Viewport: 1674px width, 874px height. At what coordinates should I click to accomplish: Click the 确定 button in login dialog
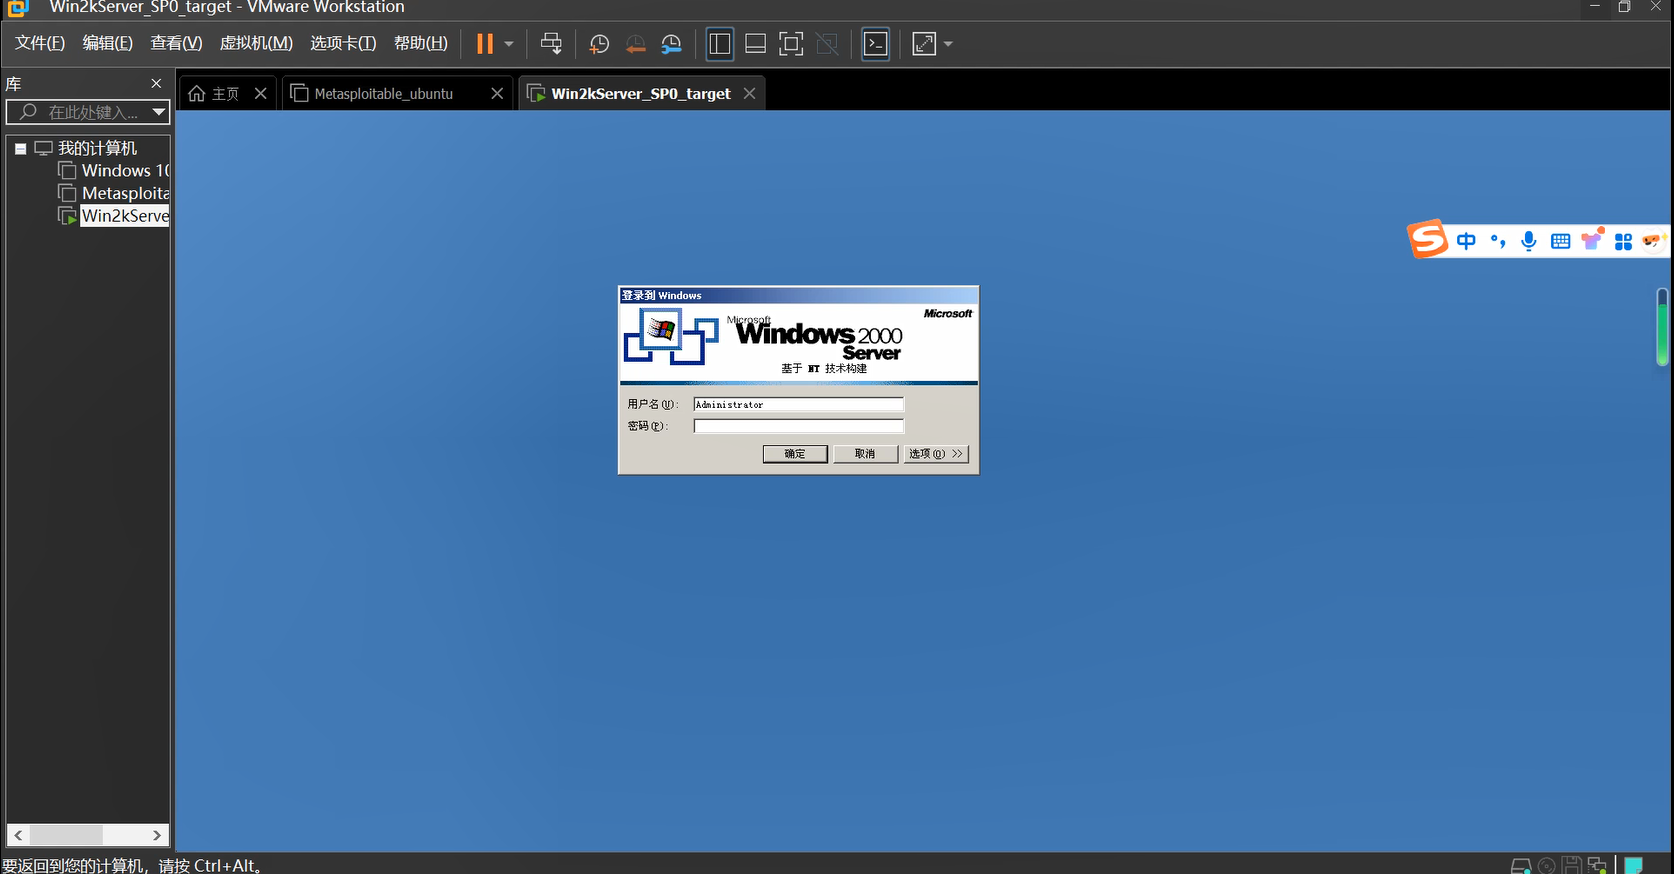point(795,454)
